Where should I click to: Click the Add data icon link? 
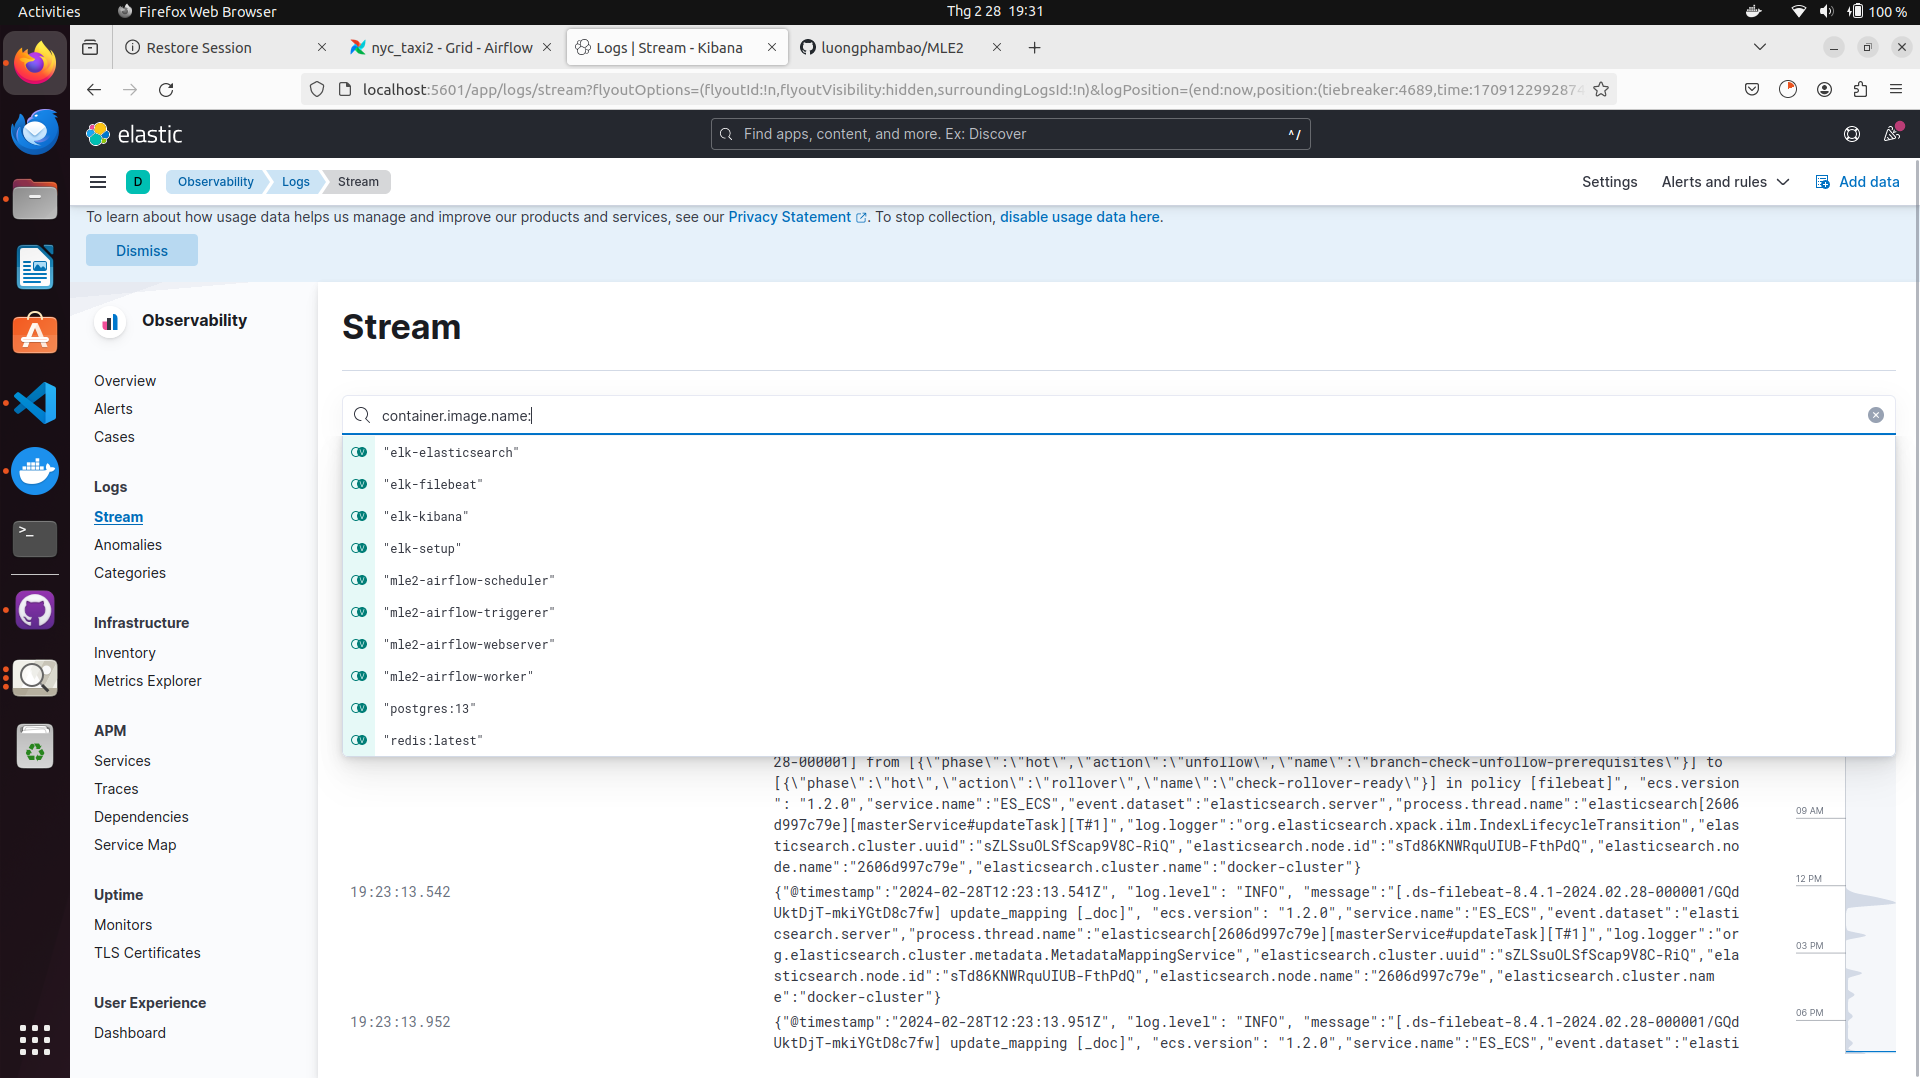(1857, 182)
